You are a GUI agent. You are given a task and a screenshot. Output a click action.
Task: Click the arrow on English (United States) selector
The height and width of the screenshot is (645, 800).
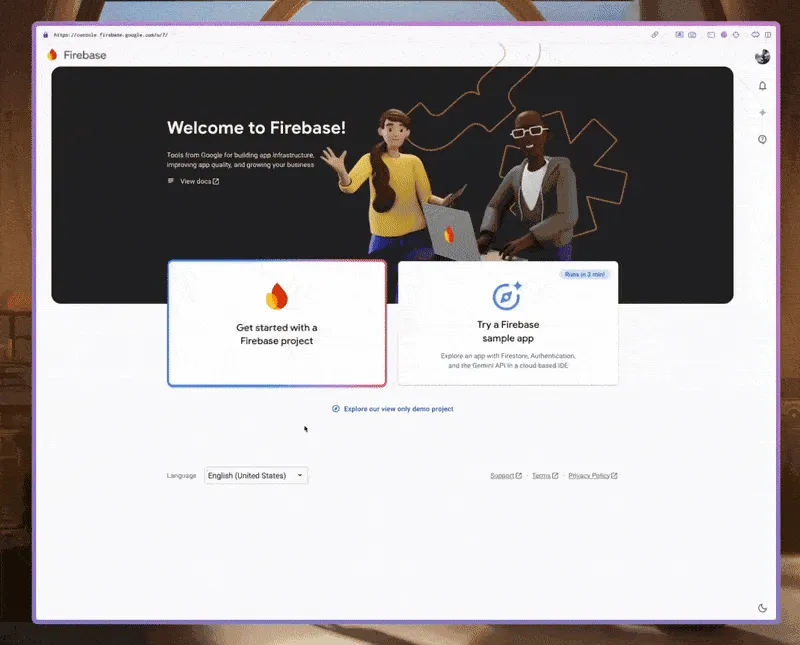(300, 476)
